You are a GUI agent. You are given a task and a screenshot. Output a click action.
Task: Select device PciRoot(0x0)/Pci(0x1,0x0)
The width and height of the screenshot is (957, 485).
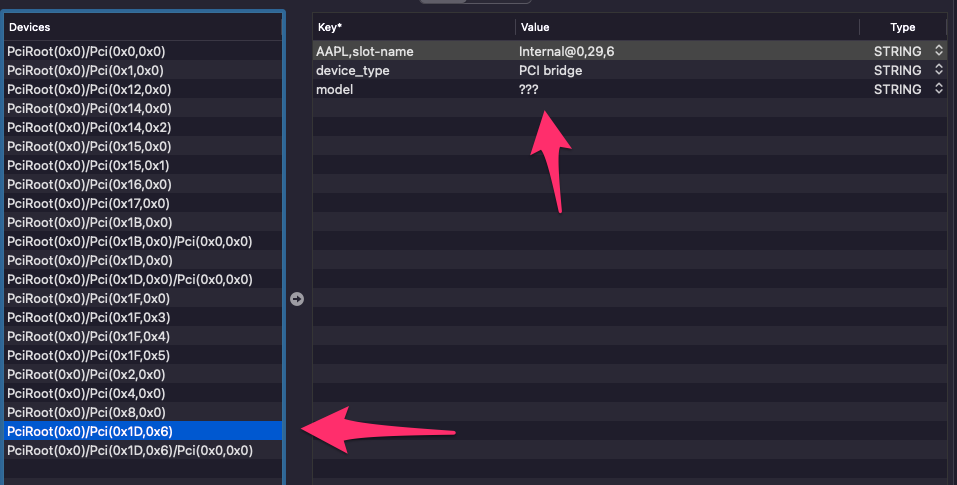[143, 70]
